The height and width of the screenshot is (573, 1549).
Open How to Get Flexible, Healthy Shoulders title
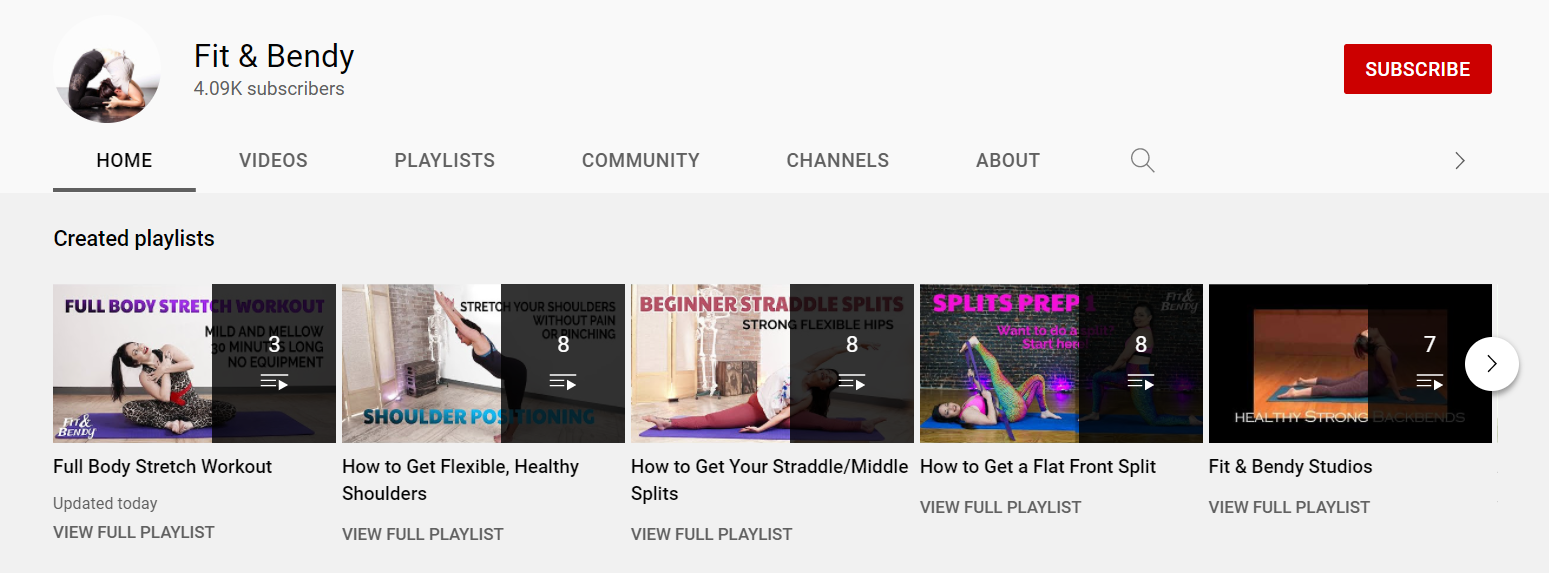tap(461, 480)
